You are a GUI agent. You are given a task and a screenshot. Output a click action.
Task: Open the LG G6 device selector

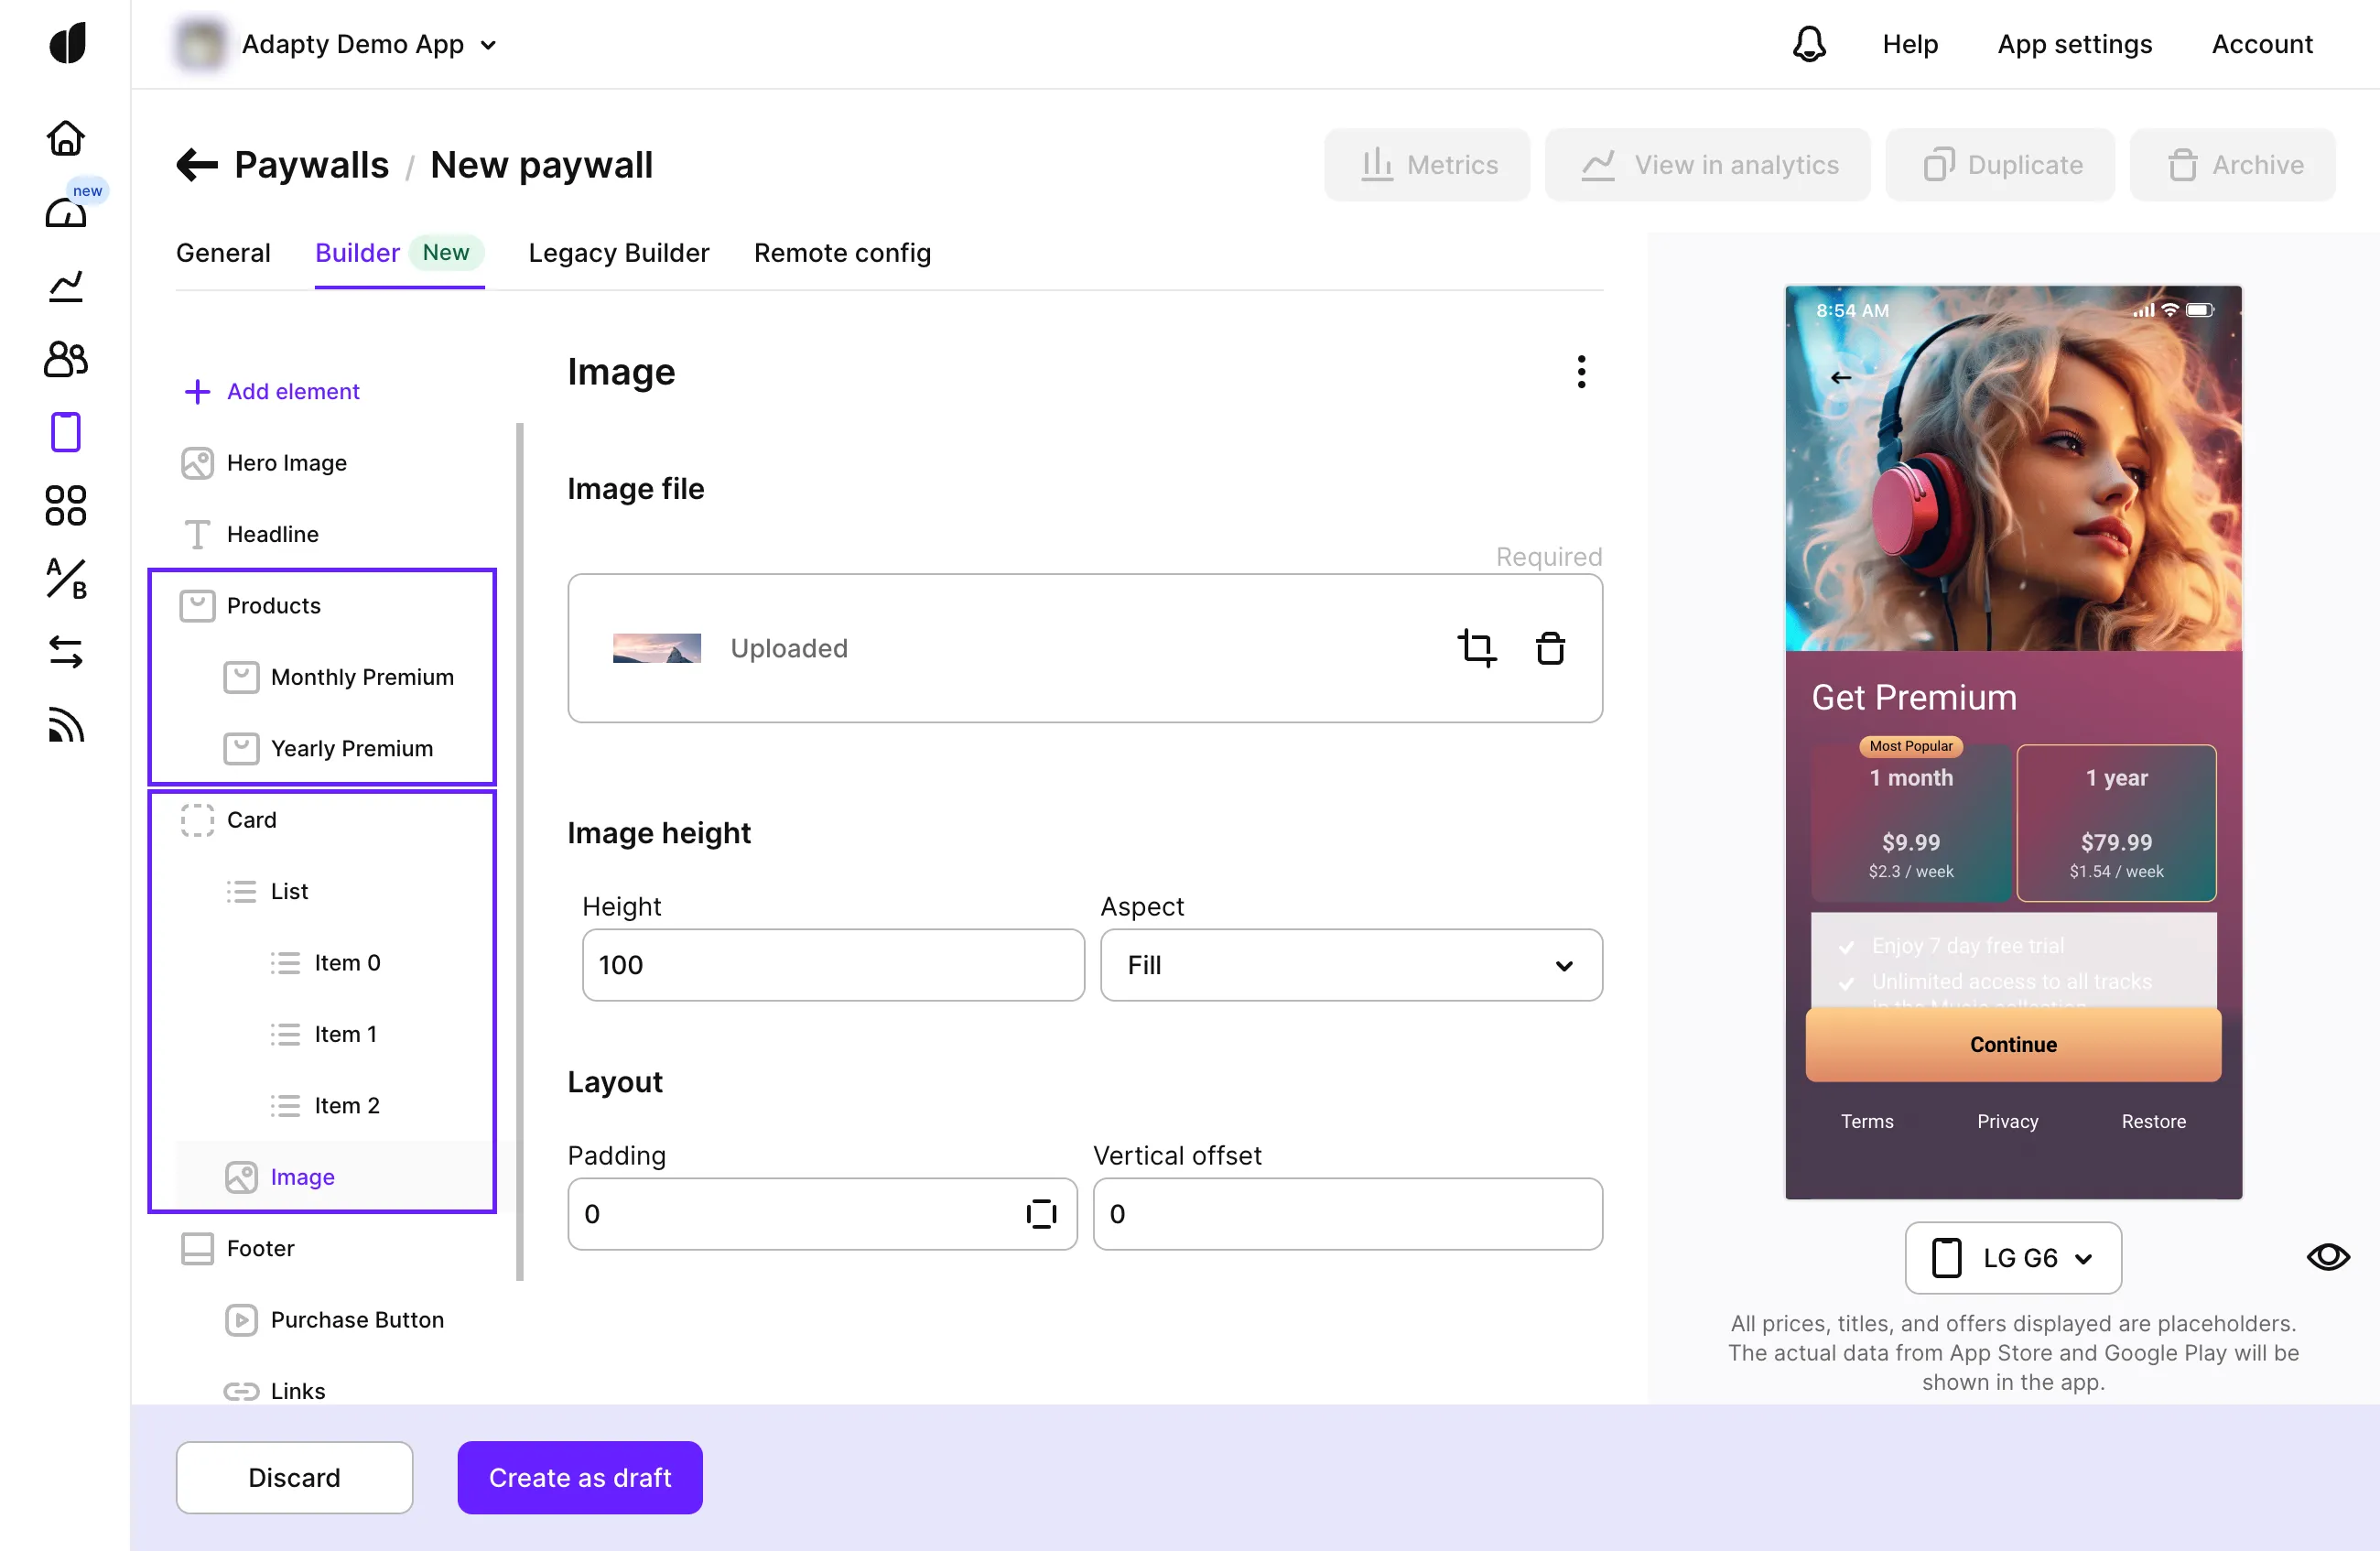click(2013, 1258)
